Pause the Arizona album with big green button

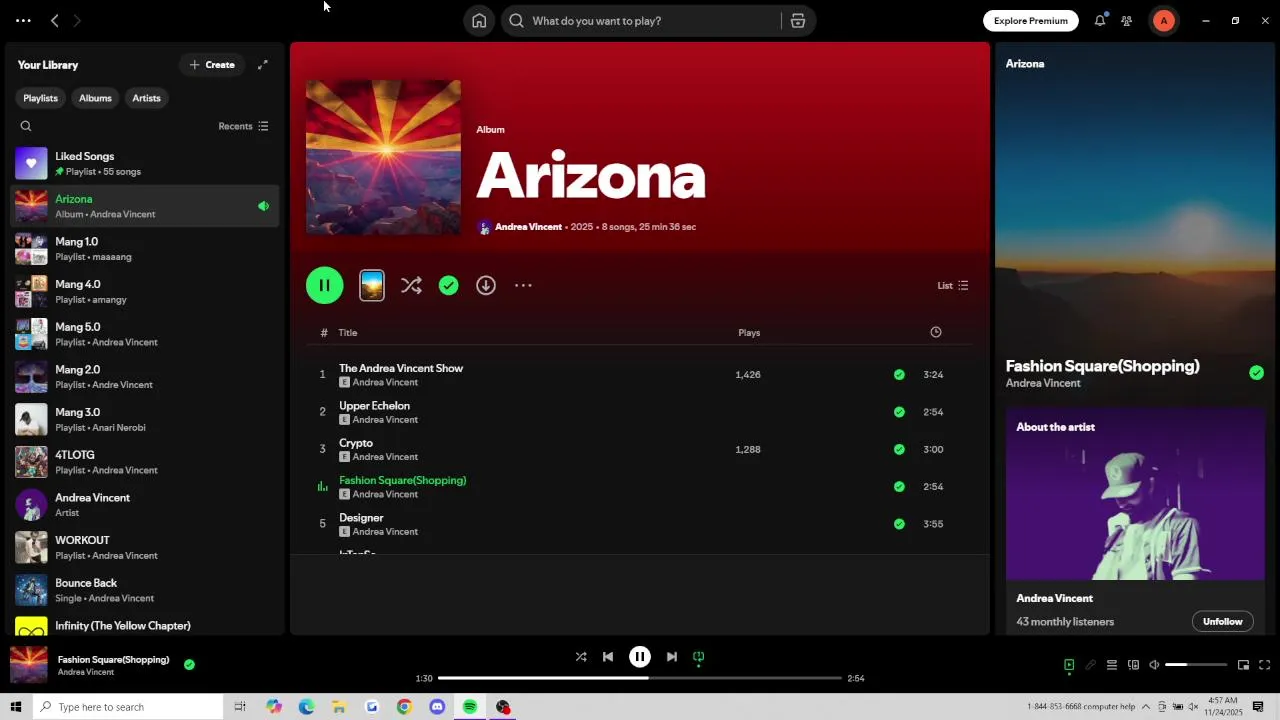(325, 286)
